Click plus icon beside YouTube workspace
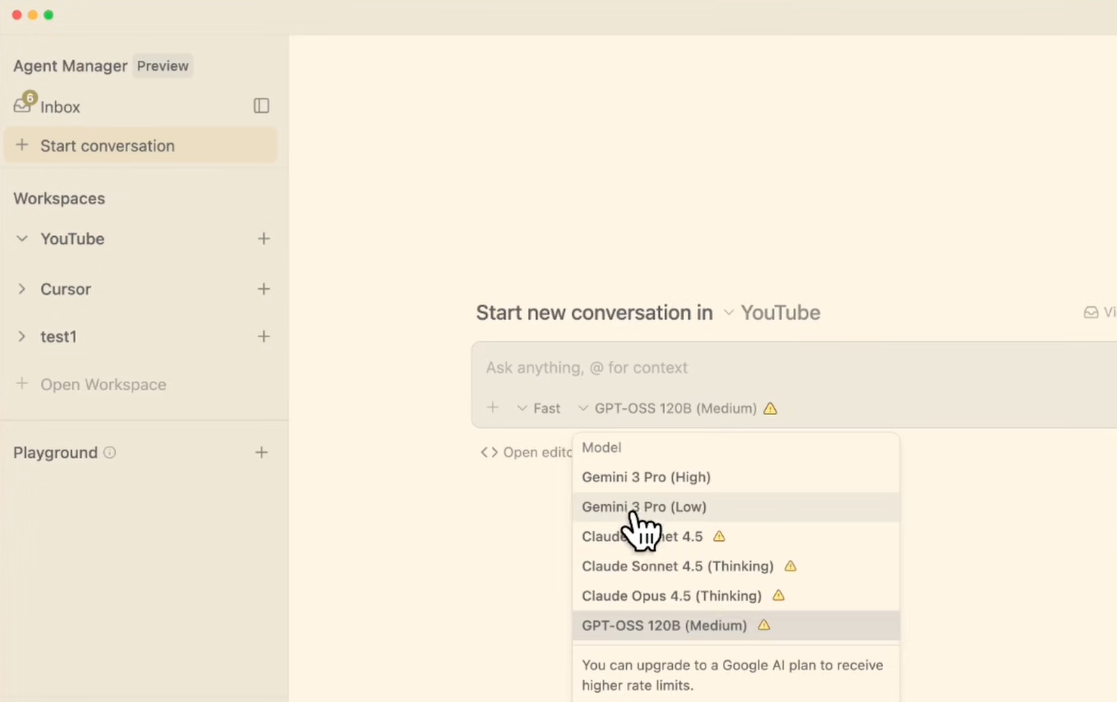 click(x=263, y=239)
